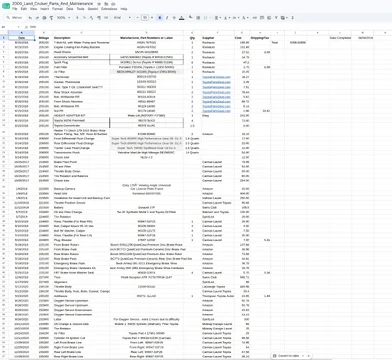
Task: Open the ToyotaPartsDeal.com link in the Thermostat row
Action: pyautogui.click(x=216, y=77)
